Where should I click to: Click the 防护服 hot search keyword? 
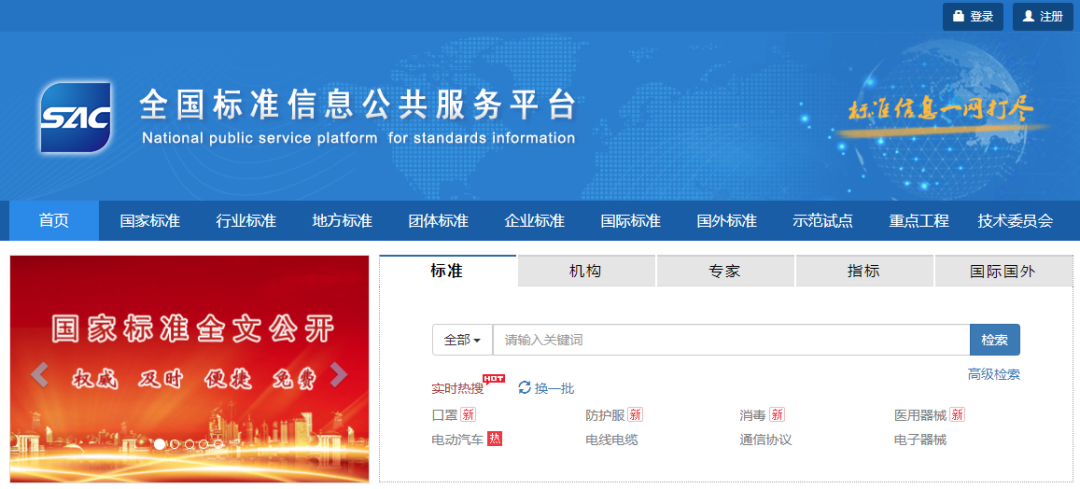pos(605,415)
